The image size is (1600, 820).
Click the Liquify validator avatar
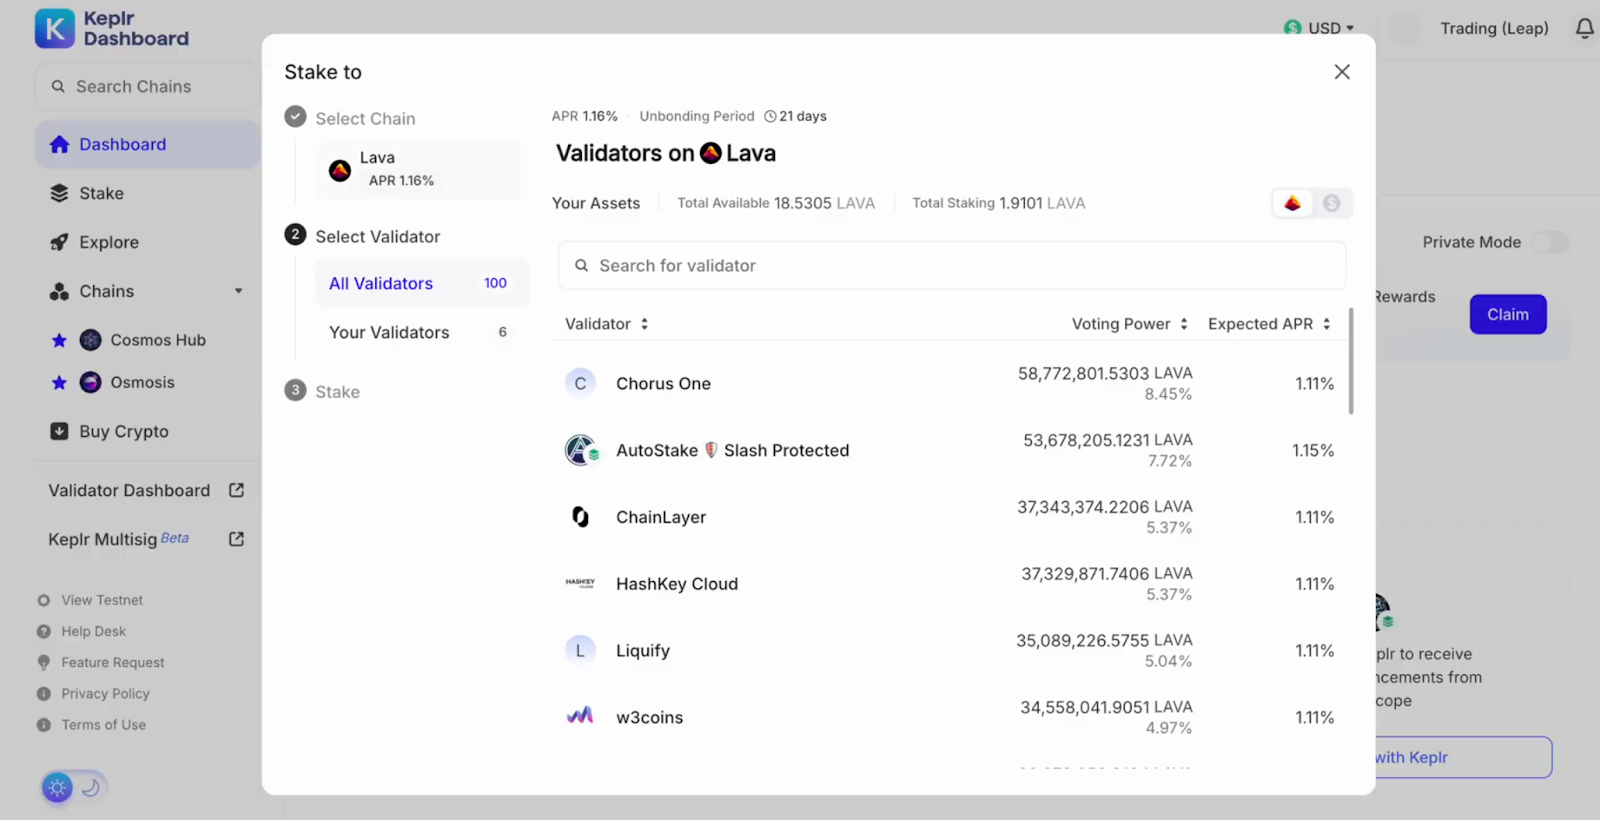tap(580, 650)
